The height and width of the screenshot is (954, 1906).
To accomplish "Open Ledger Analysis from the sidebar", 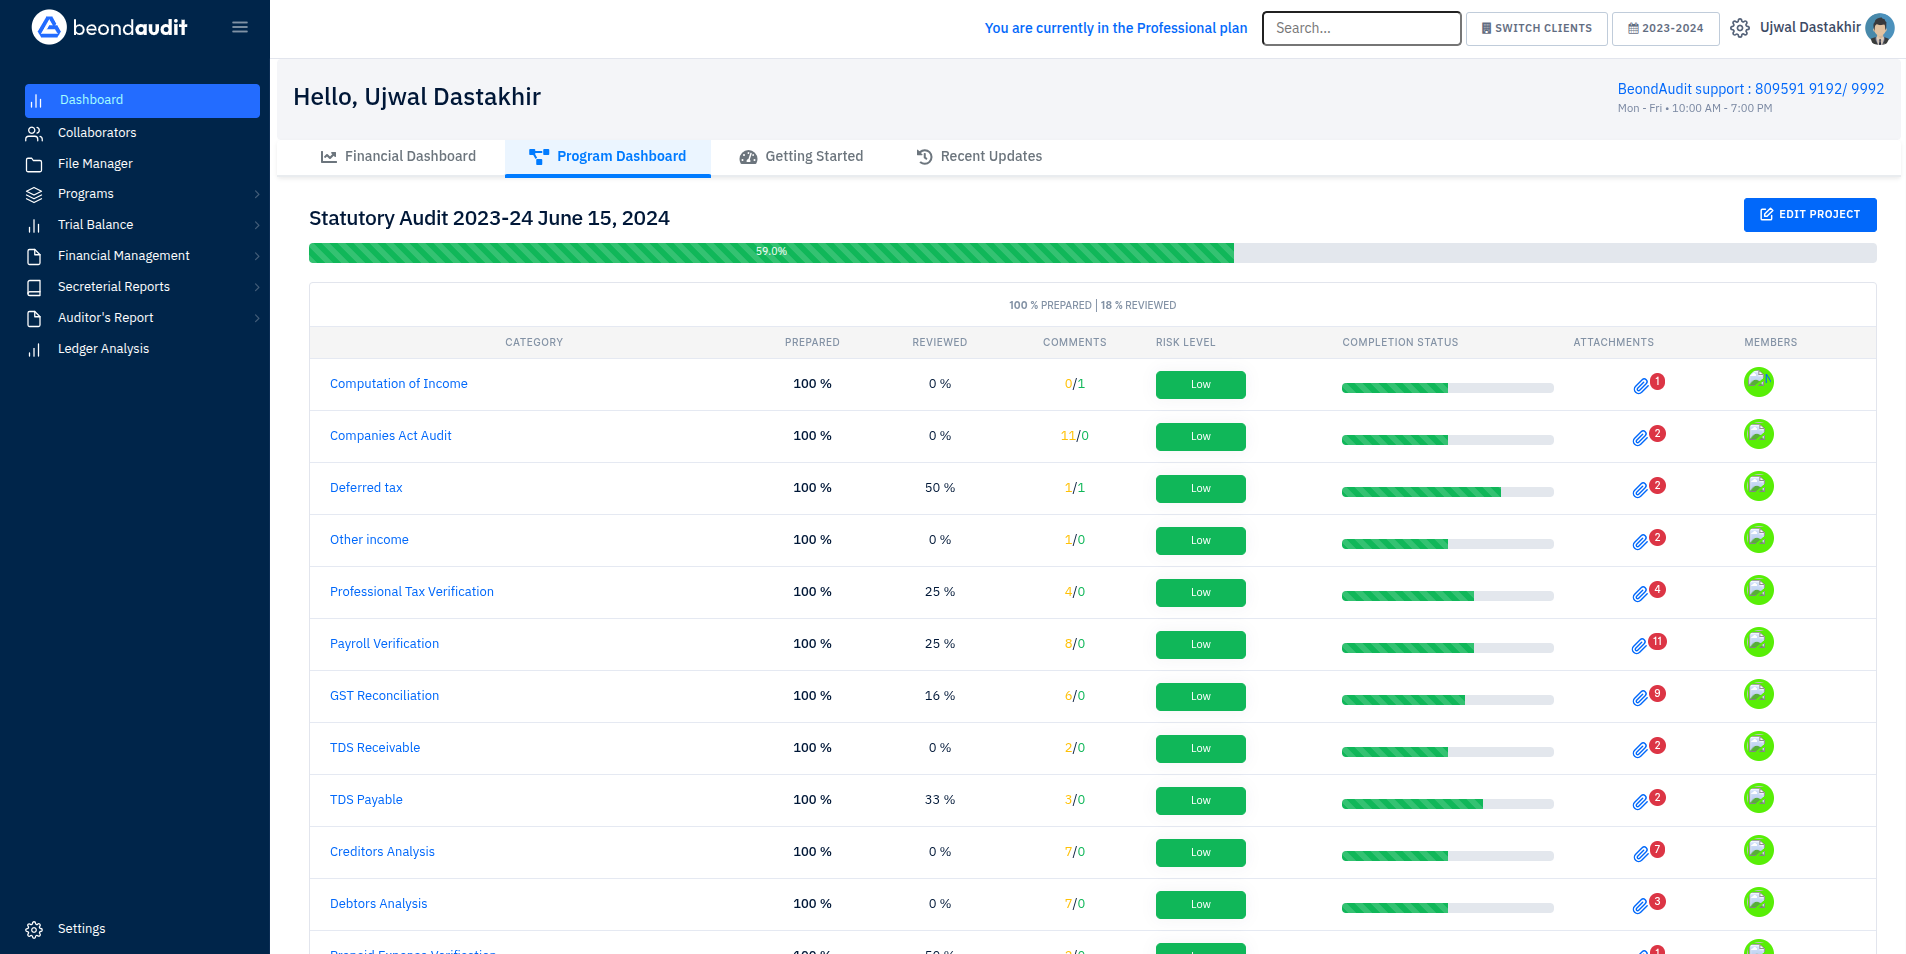I will (103, 348).
